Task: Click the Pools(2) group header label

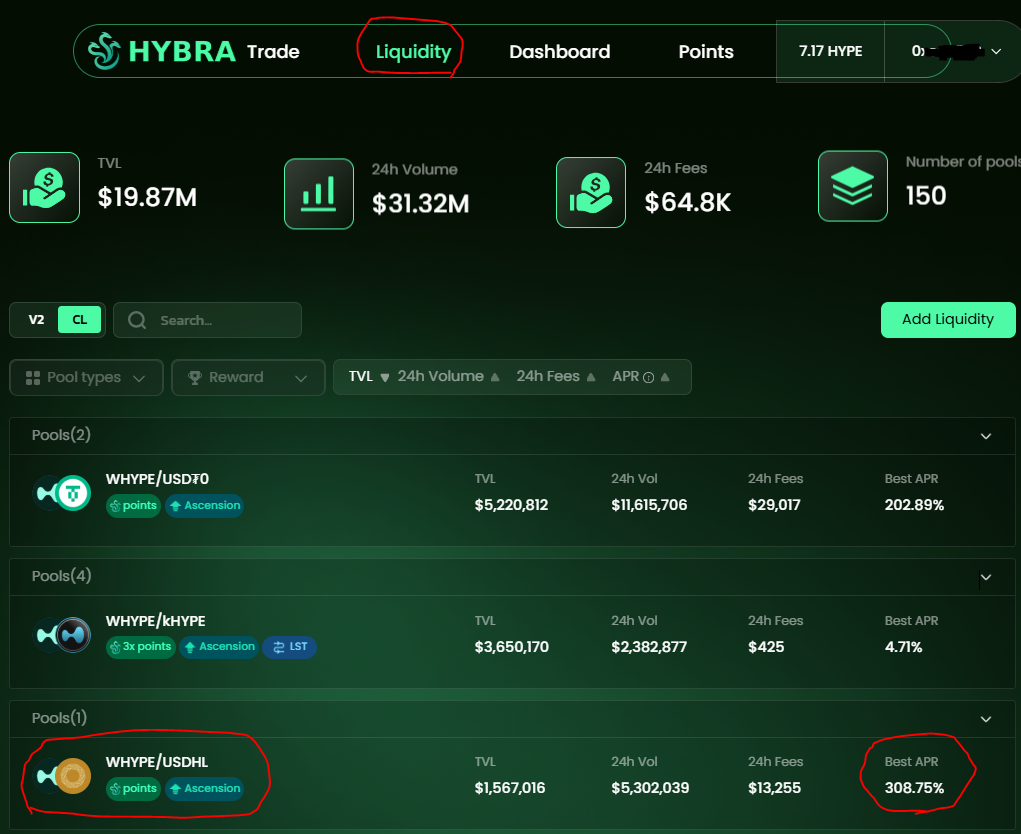Action: [61, 435]
